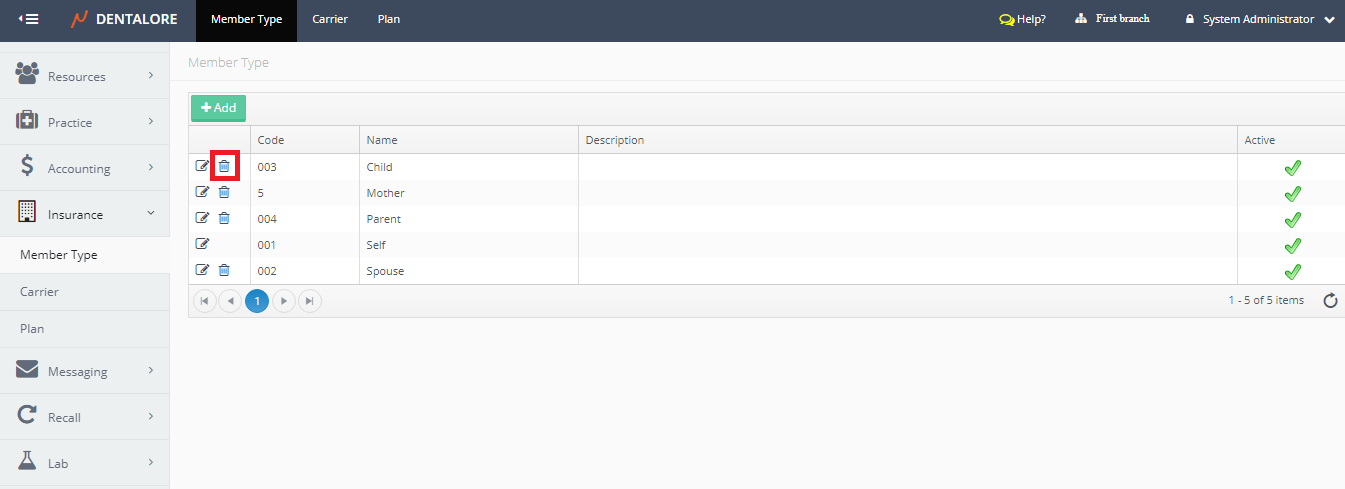
Task: Switch to the Carrier top tab
Action: [330, 19]
